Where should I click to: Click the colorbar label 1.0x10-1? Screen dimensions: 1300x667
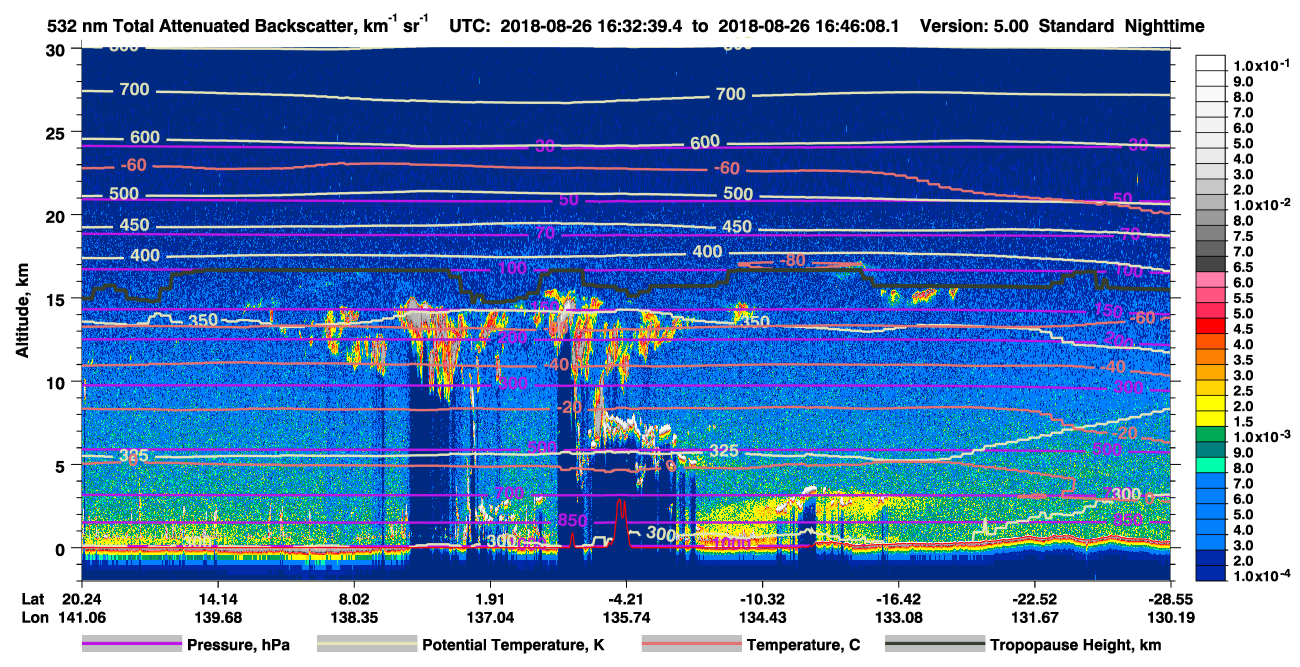[x=1262, y=66]
